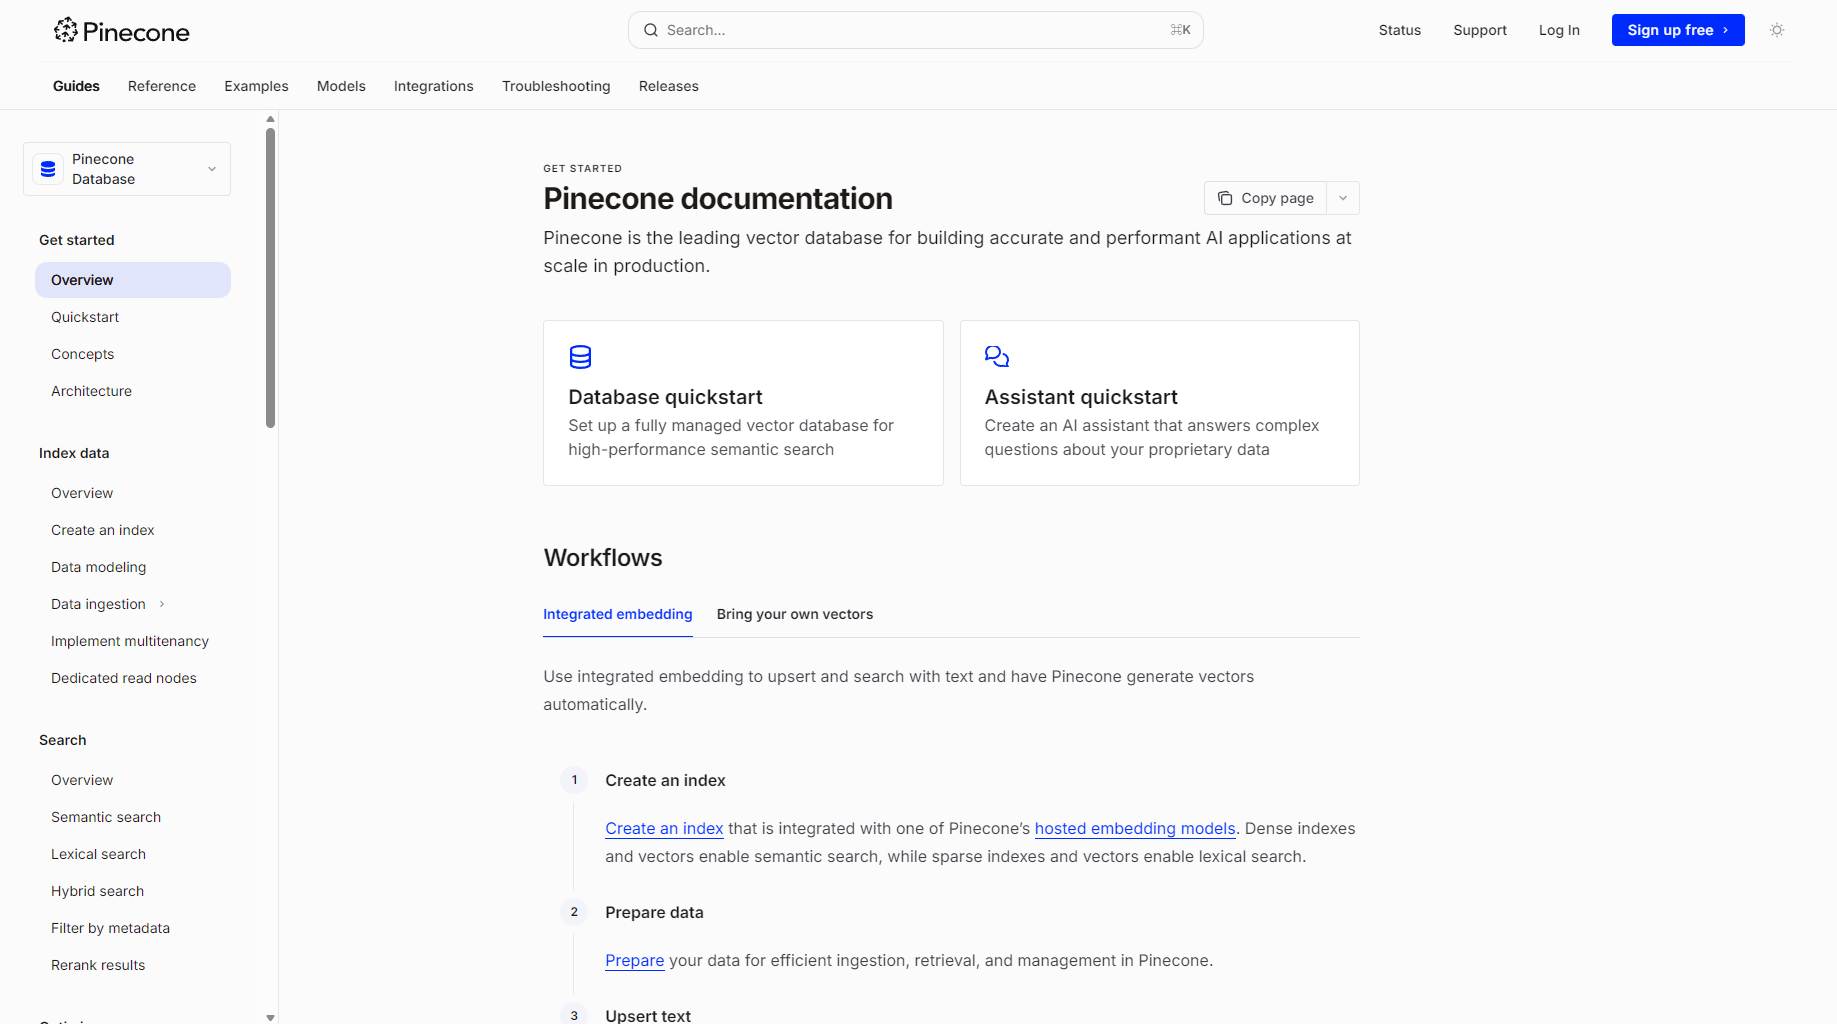Switch to Bring your own vectors tab
This screenshot has height=1024, width=1837.
click(x=794, y=614)
